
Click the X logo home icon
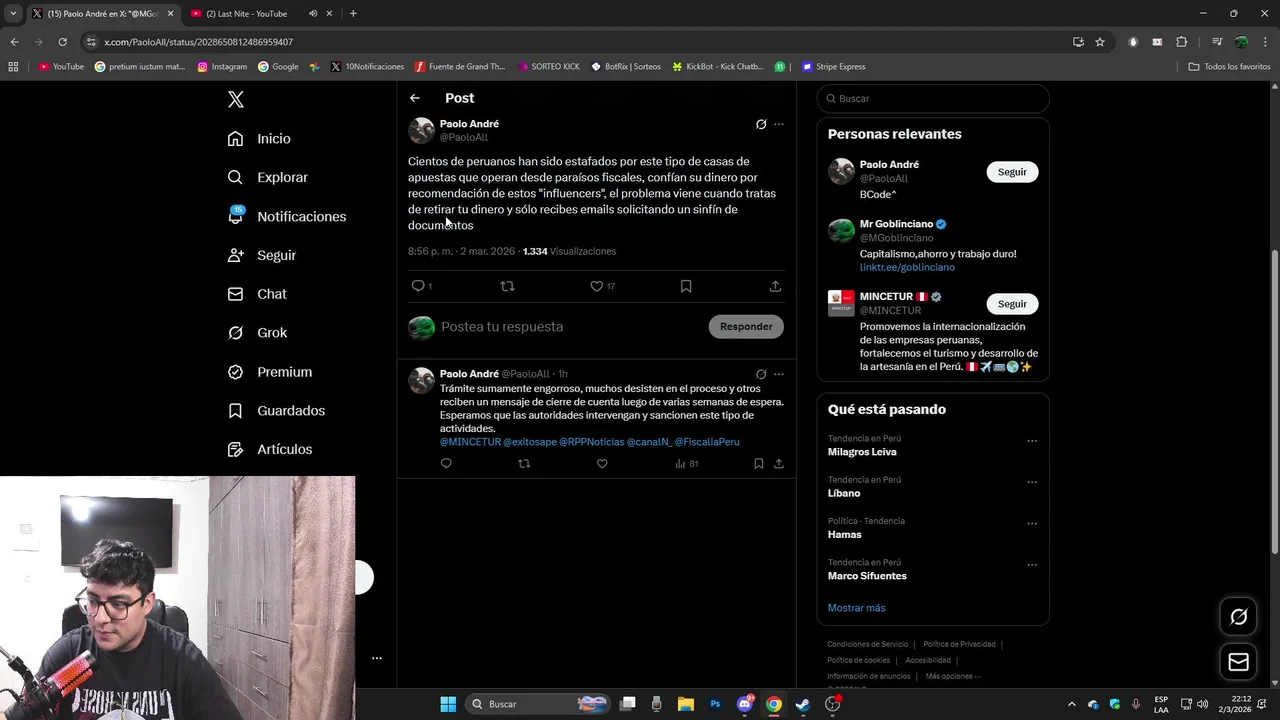[x=236, y=99]
